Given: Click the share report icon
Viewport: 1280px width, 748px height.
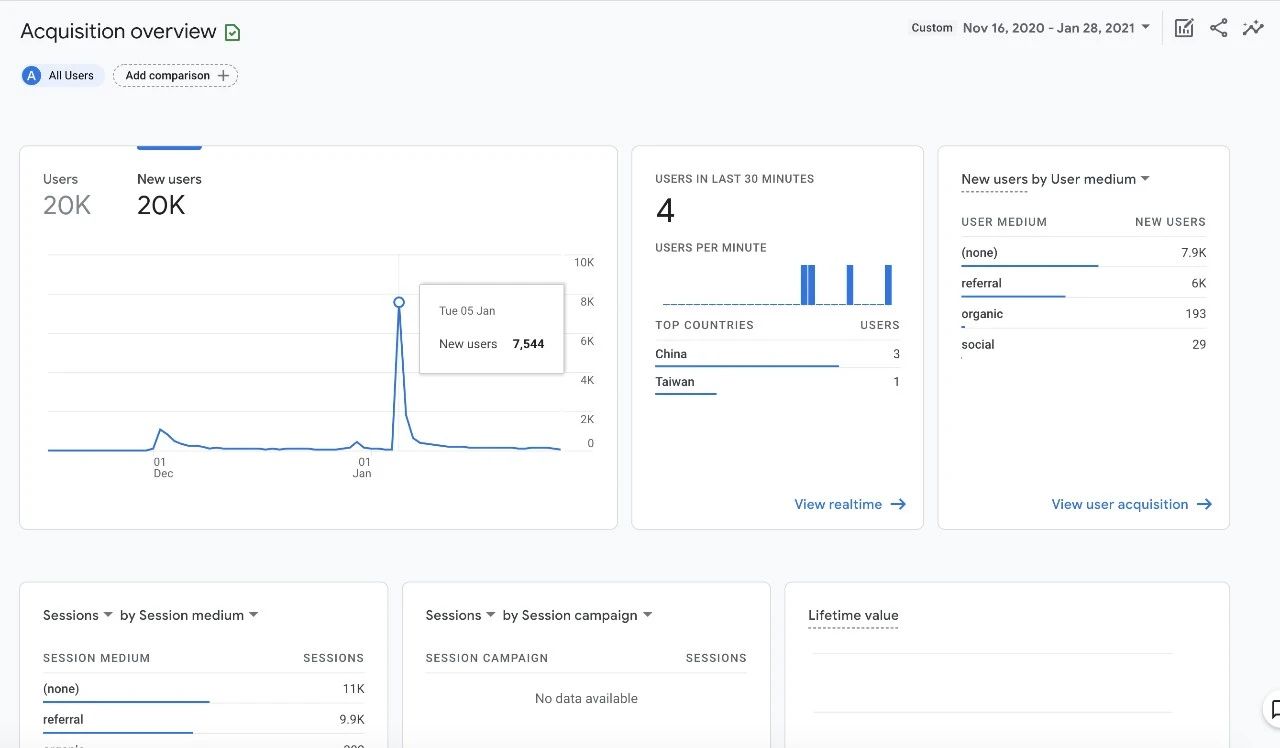Looking at the screenshot, I should [1218, 28].
